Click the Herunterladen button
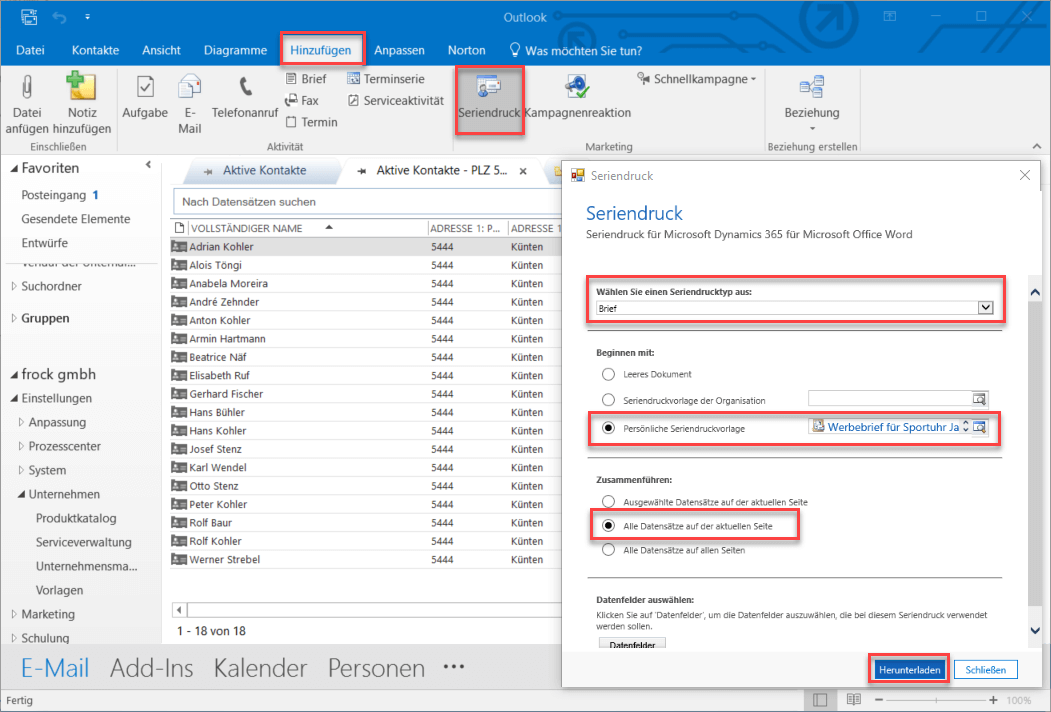This screenshot has width=1051, height=712. 909,670
